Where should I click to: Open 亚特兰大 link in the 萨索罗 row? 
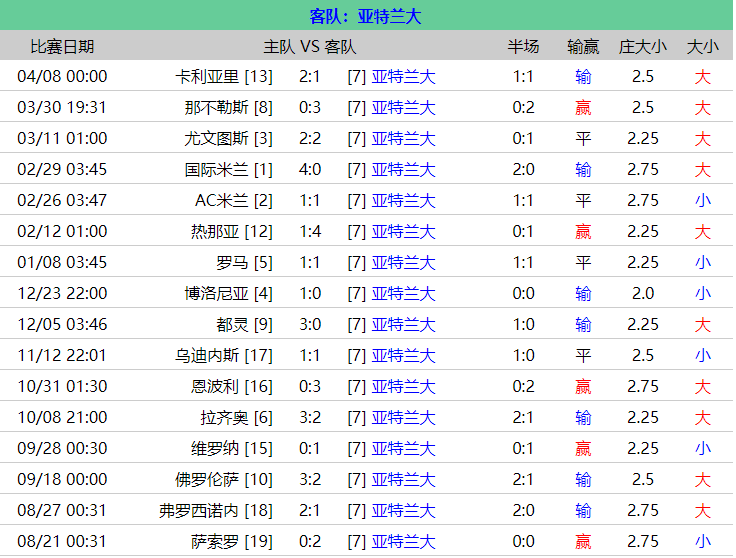403,541
